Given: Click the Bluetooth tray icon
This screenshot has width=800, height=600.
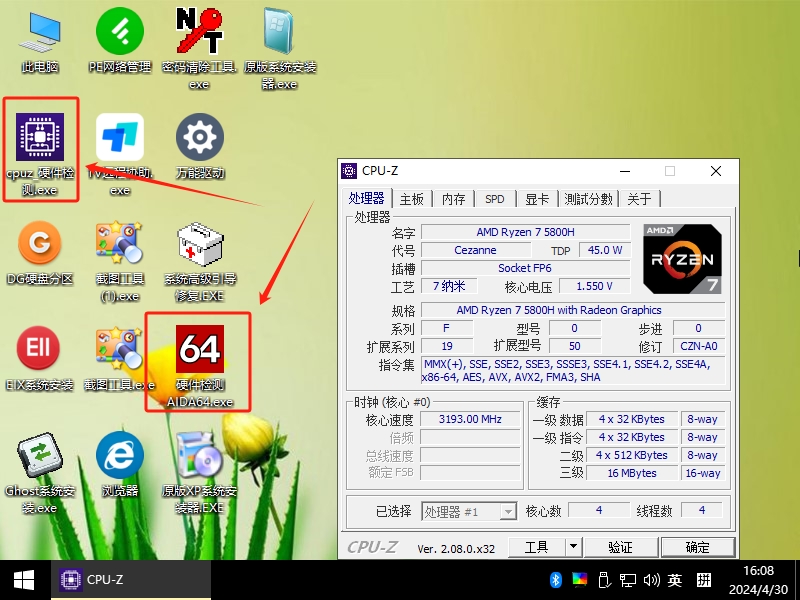Looking at the screenshot, I should click(x=555, y=580).
